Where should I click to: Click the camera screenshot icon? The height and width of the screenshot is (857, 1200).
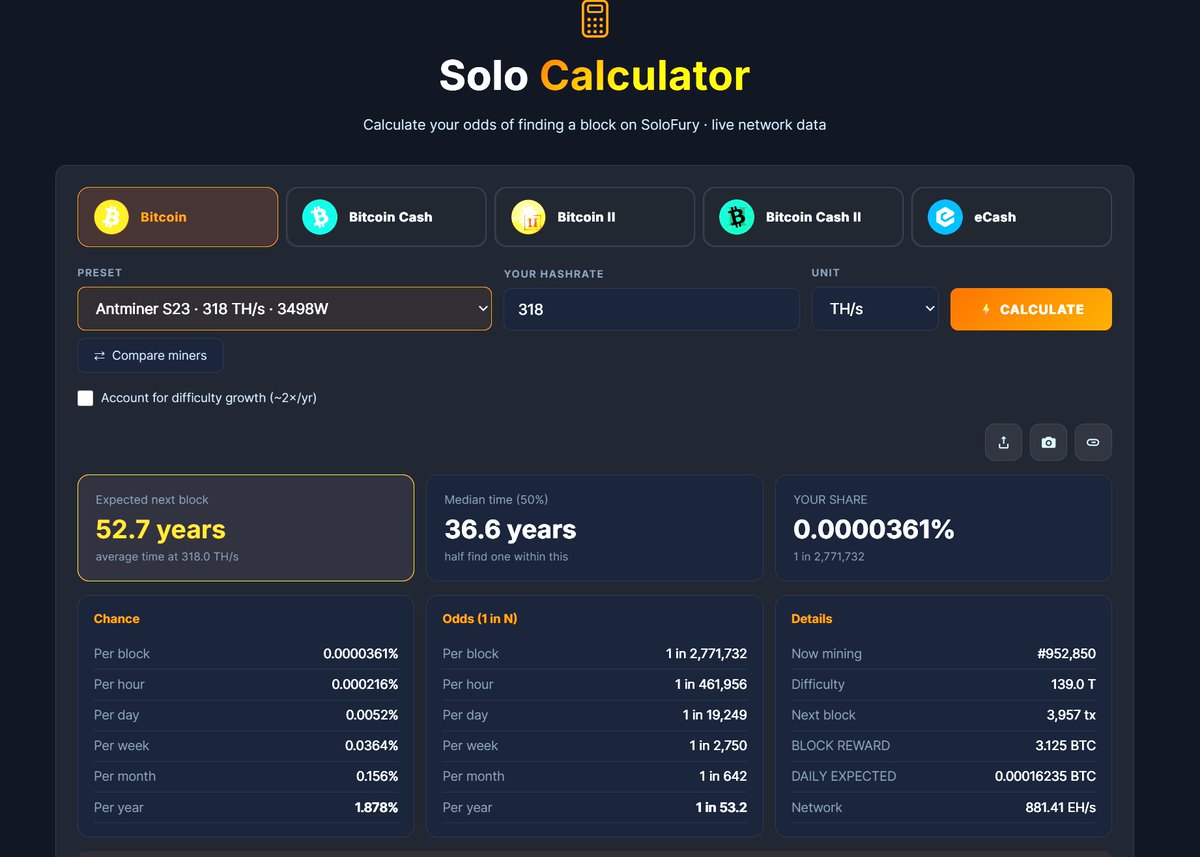pyautogui.click(x=1048, y=442)
